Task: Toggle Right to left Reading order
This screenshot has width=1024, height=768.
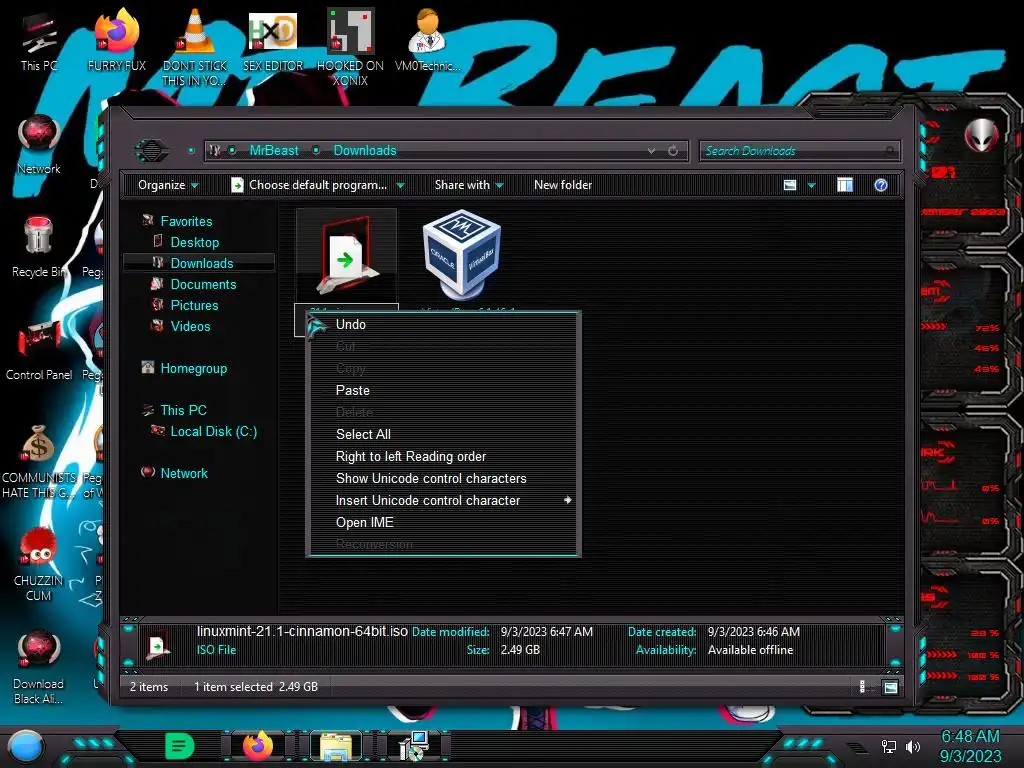Action: [x=443, y=456]
